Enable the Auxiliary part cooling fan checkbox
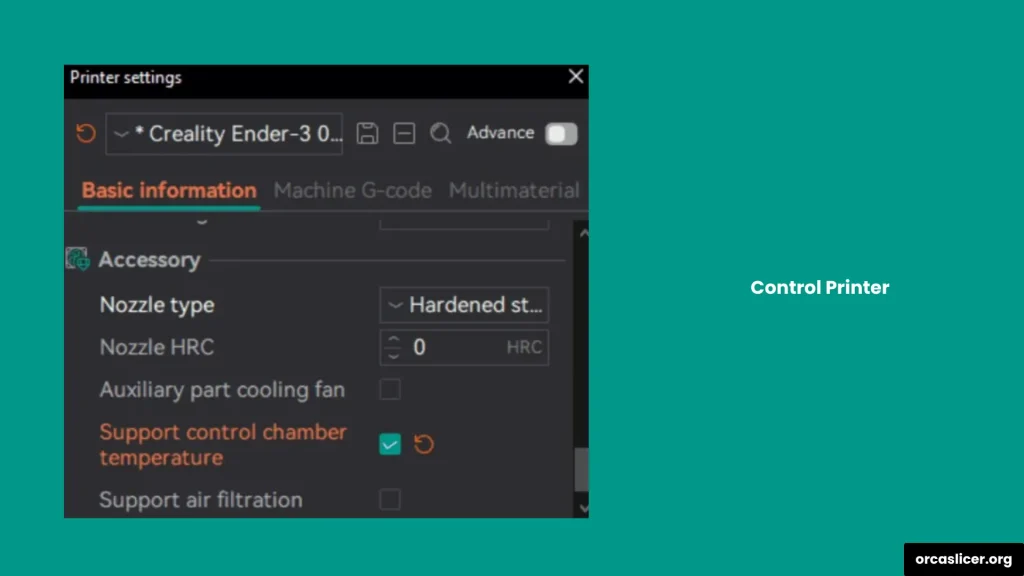Screen dimensions: 1024x576 pos(390,389)
